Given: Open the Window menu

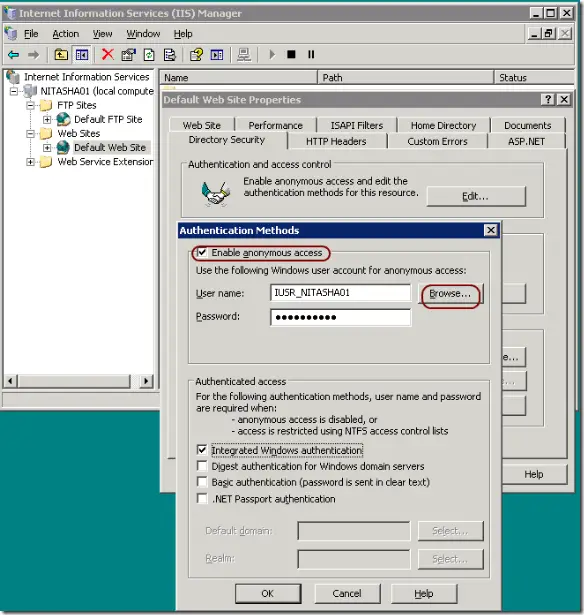Looking at the screenshot, I should [x=143, y=34].
